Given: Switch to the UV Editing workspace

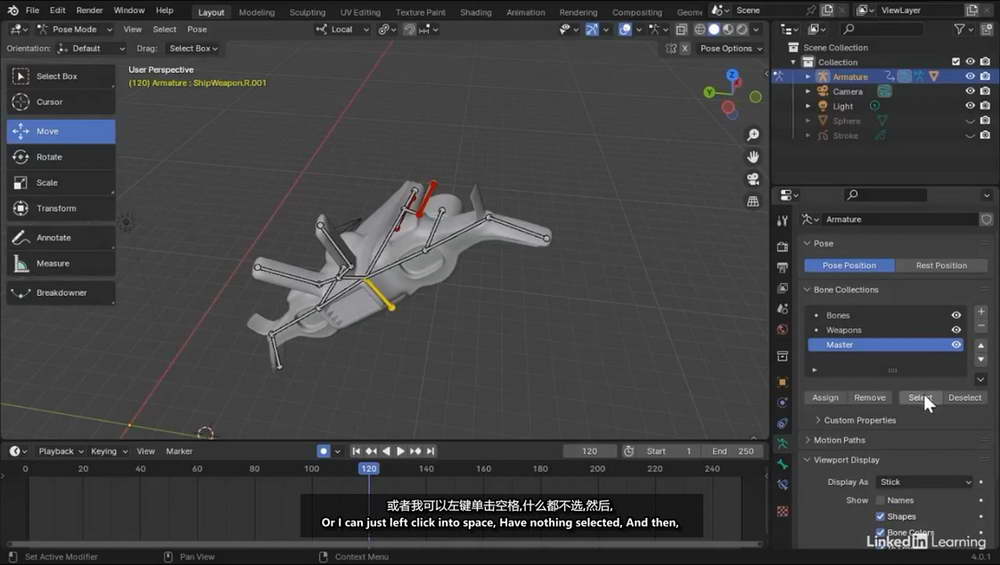Looking at the screenshot, I should point(360,12).
